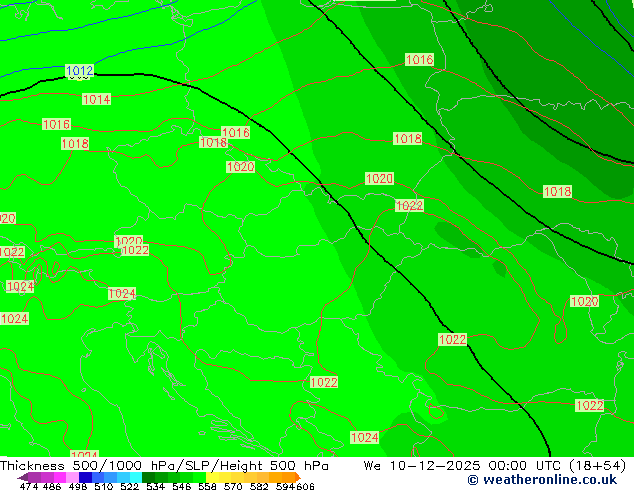This screenshot has height=490, width=634.
Task: Click the legend value 486
Action: 52,486
